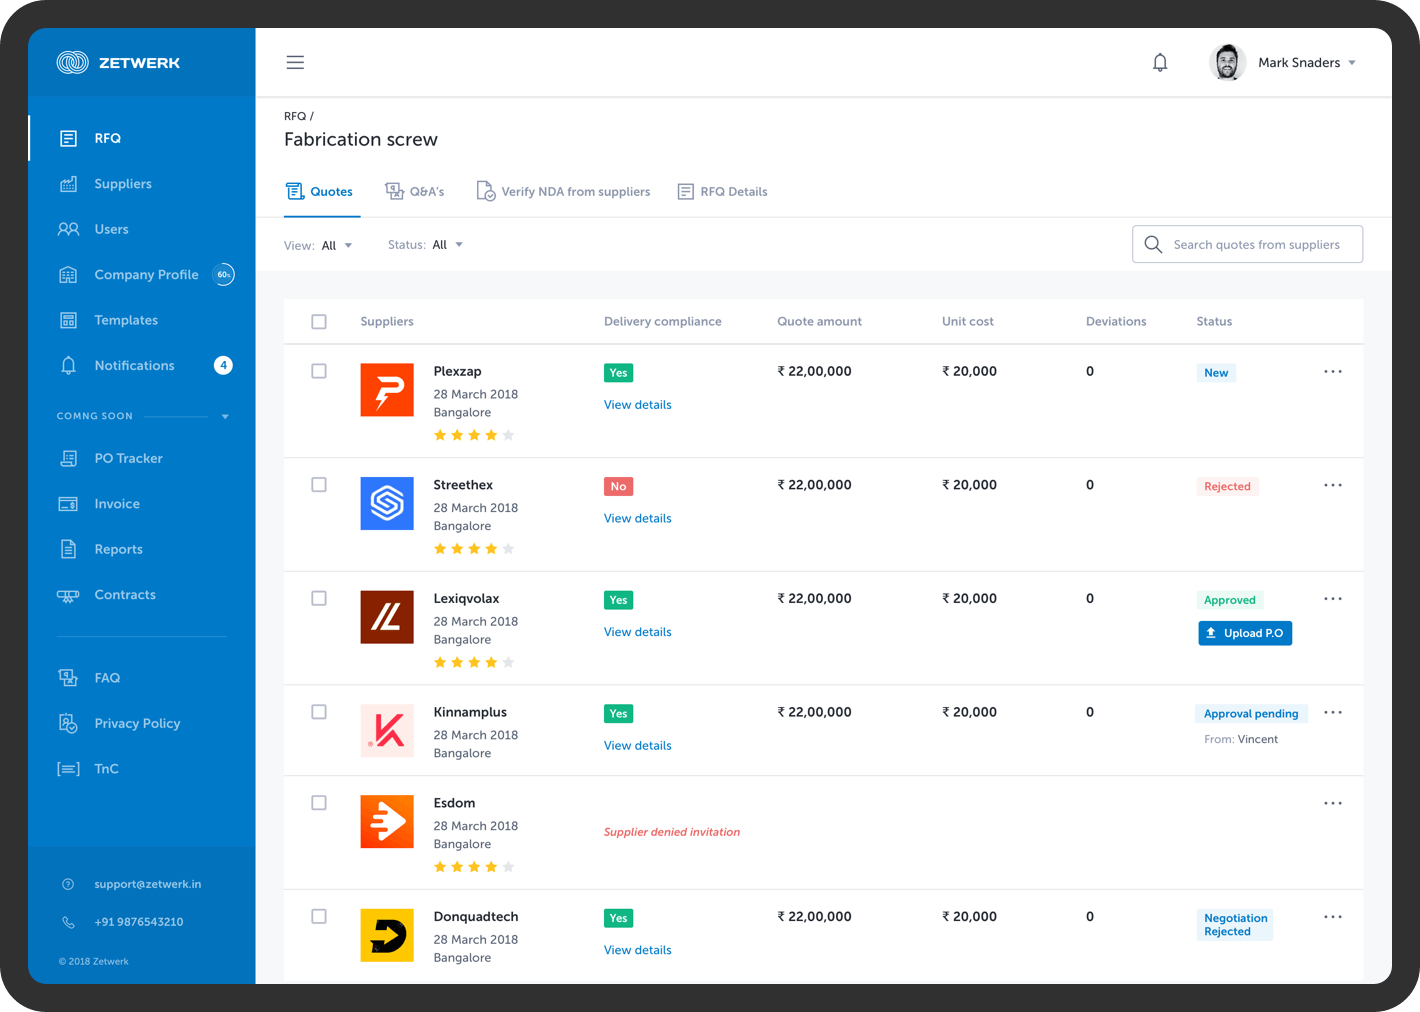Select the Lexiqvolax row checkbox

[x=319, y=598]
